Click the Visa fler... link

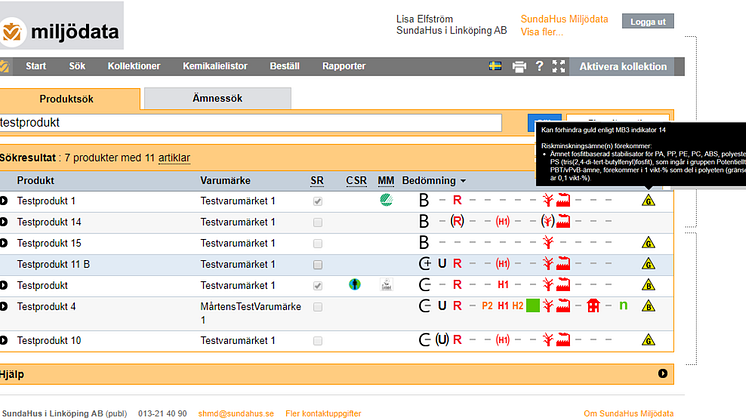pos(541,32)
